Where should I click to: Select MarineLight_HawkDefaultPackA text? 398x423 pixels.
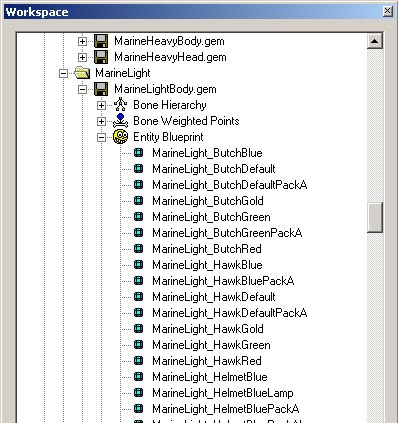click(x=230, y=313)
